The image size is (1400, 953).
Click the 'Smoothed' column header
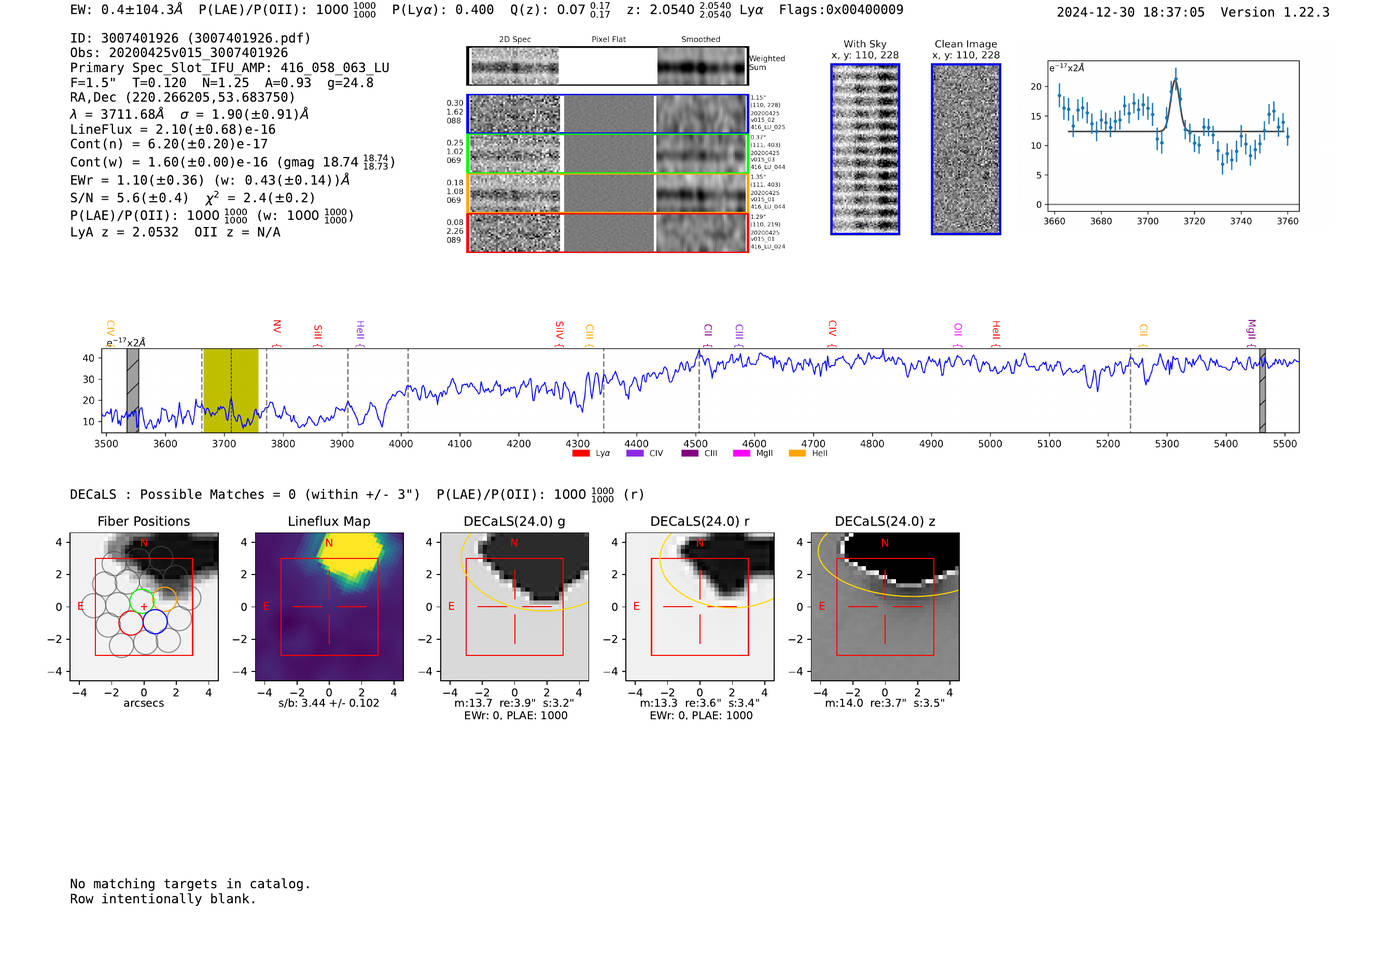(x=700, y=40)
